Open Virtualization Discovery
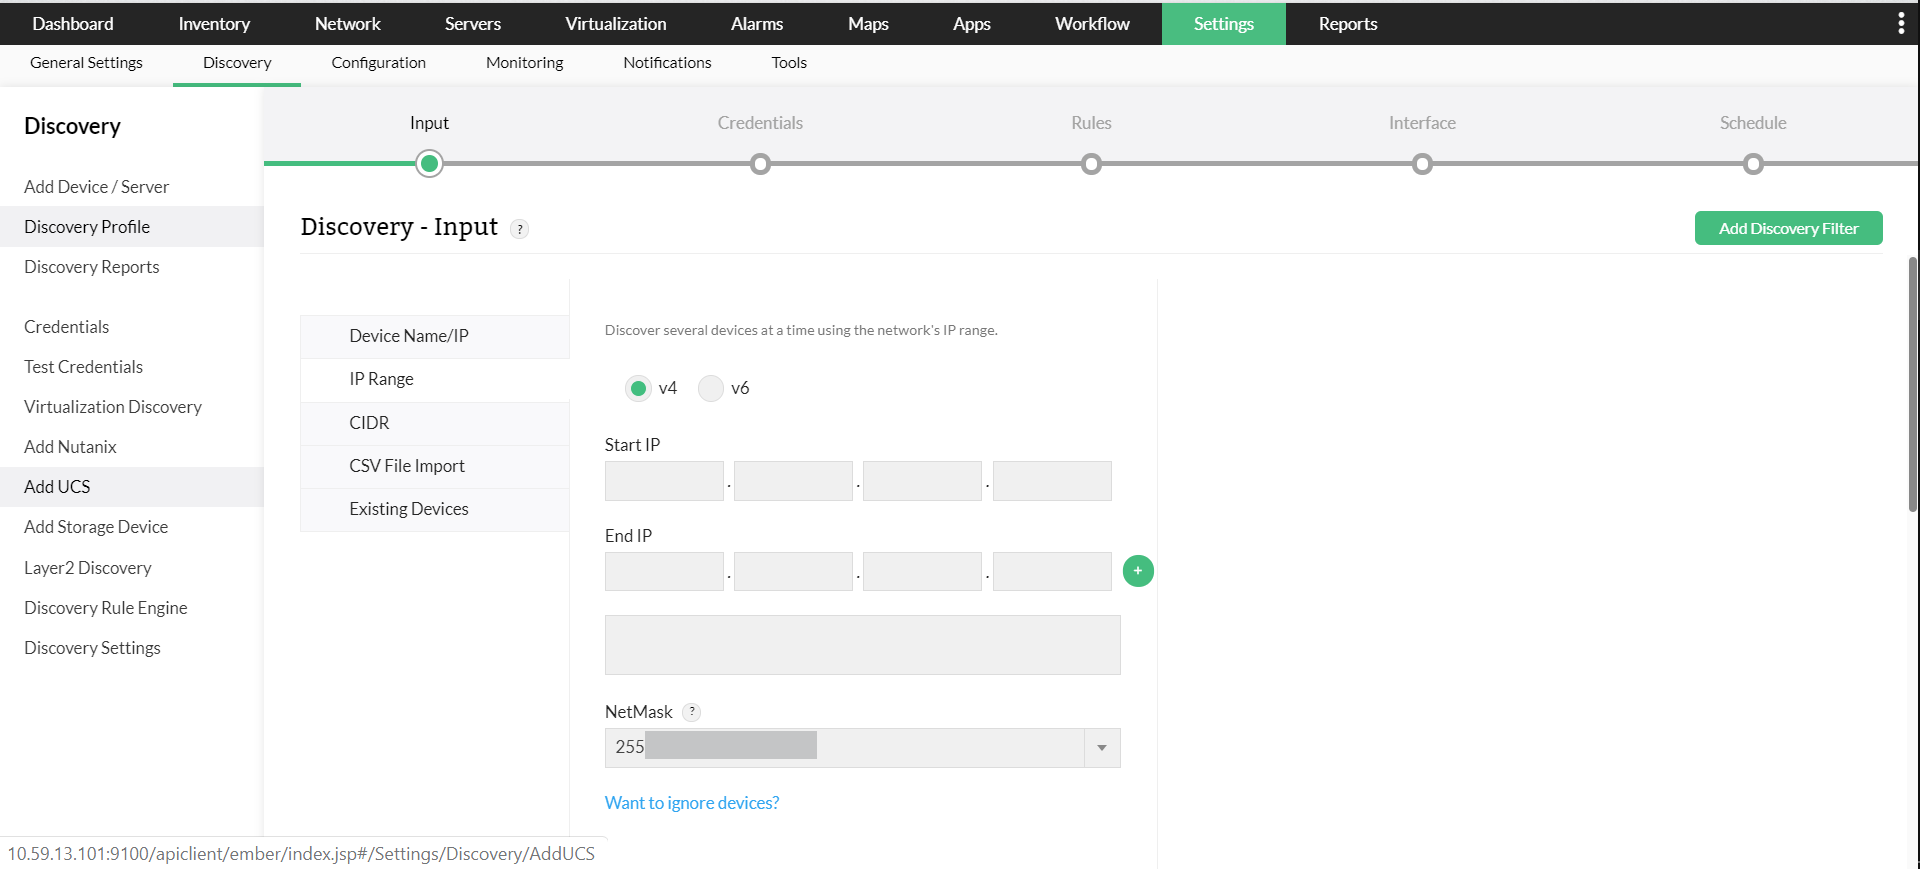 click(x=113, y=407)
